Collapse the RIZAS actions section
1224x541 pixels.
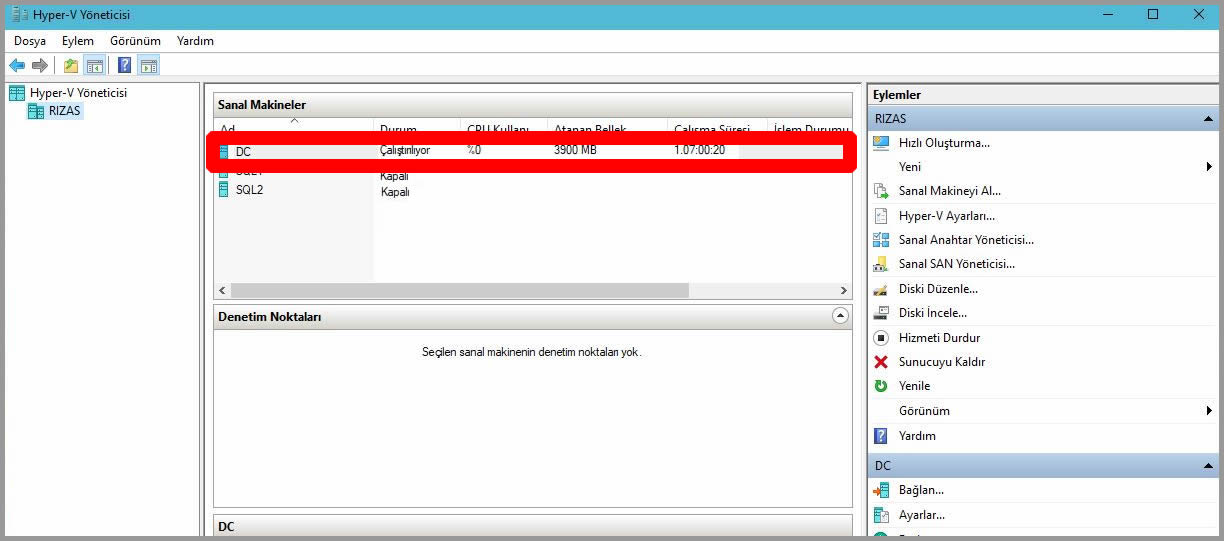point(1208,119)
